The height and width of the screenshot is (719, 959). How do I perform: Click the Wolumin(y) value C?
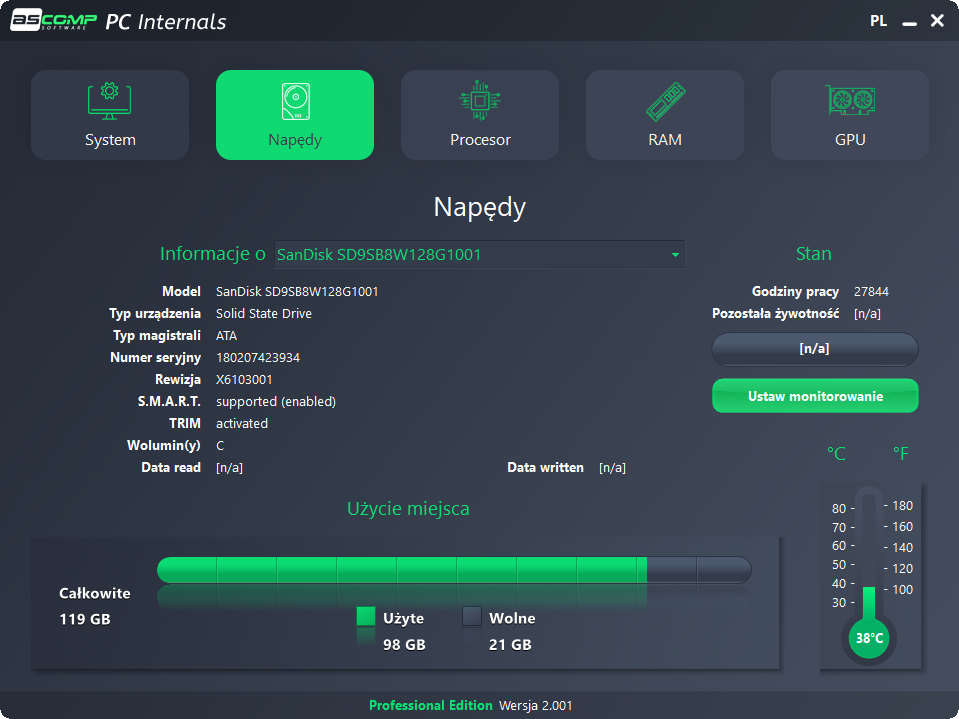pyautogui.click(x=220, y=446)
